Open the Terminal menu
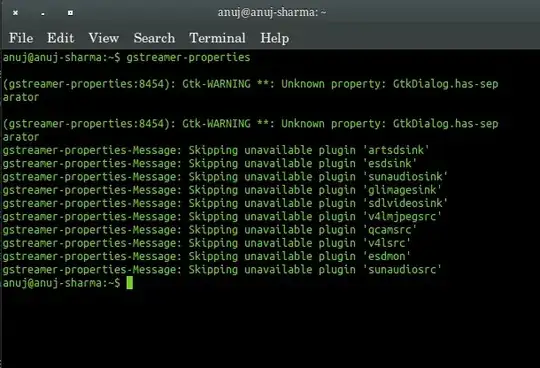The image size is (540, 368). [217, 38]
